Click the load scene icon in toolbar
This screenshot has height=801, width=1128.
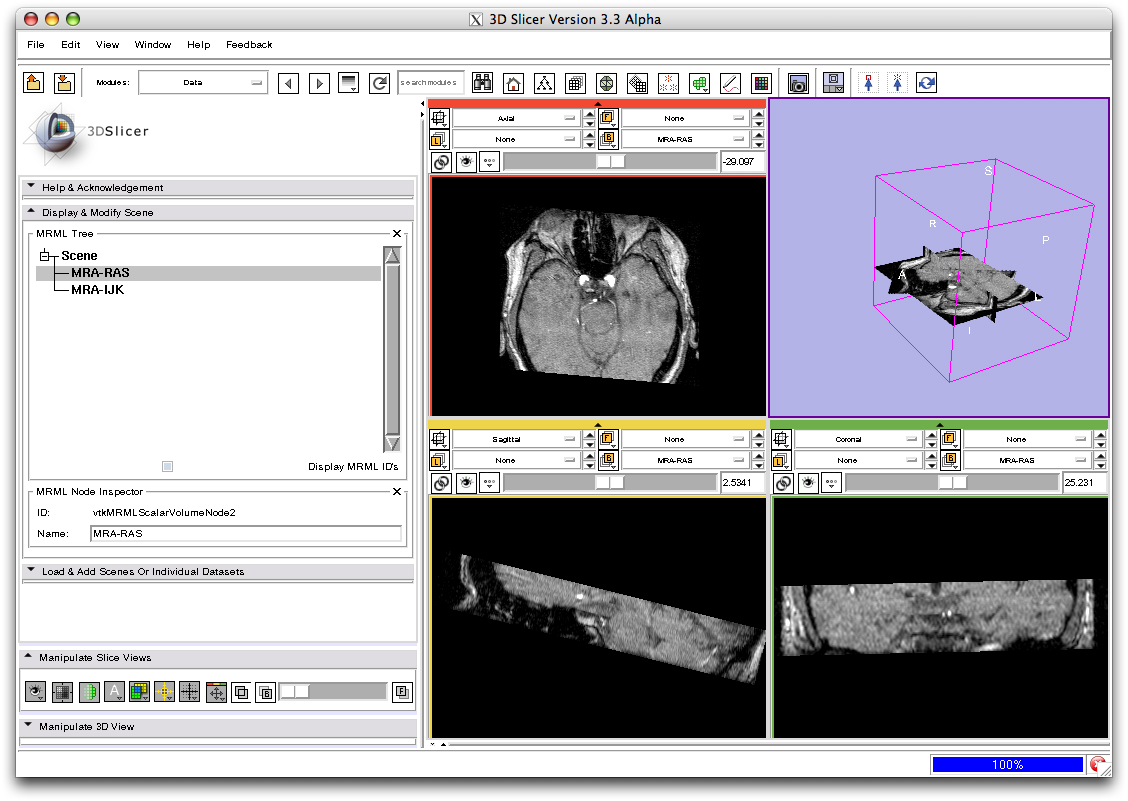tap(34, 83)
